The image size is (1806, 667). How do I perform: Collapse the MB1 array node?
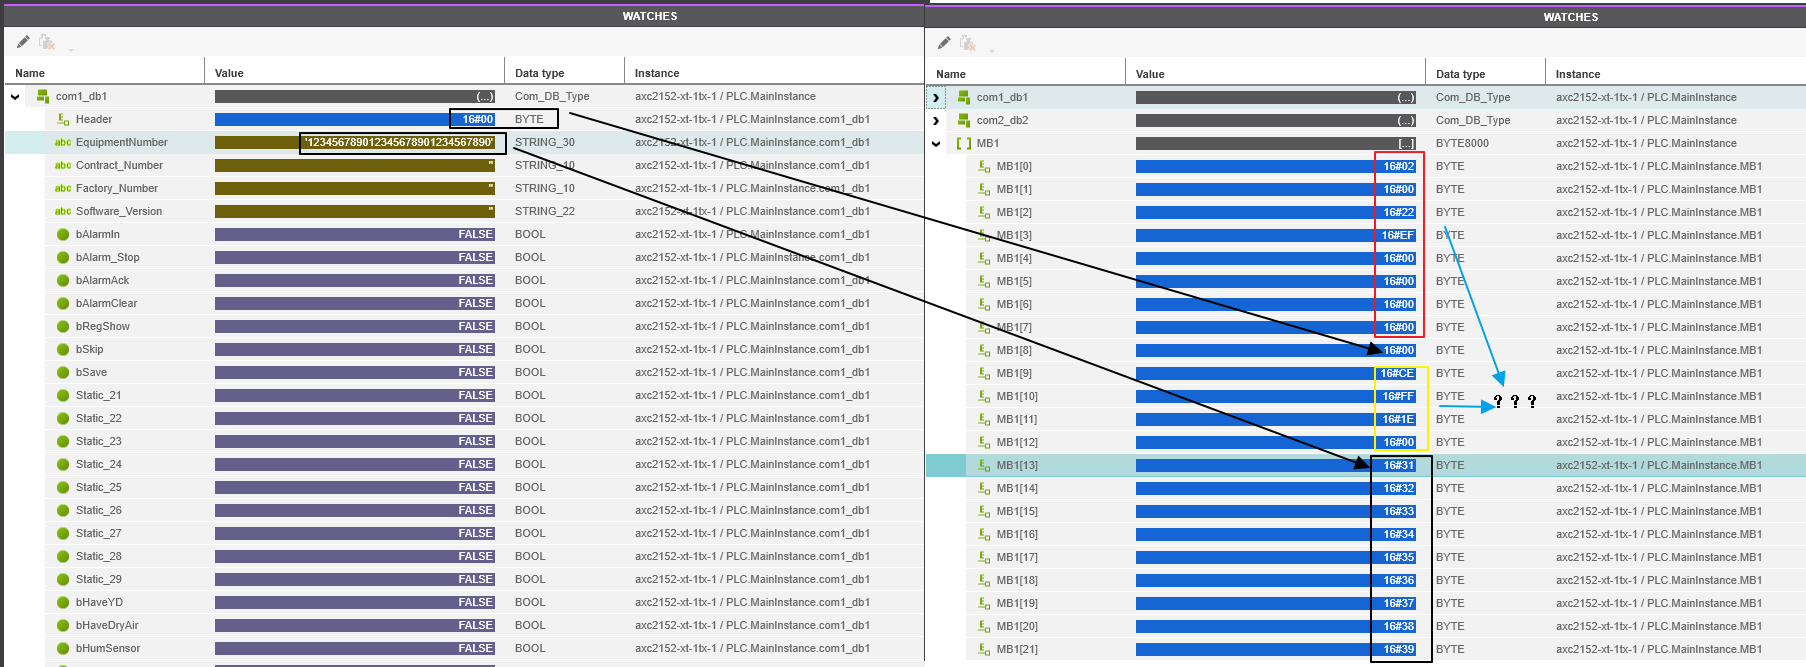coord(936,143)
